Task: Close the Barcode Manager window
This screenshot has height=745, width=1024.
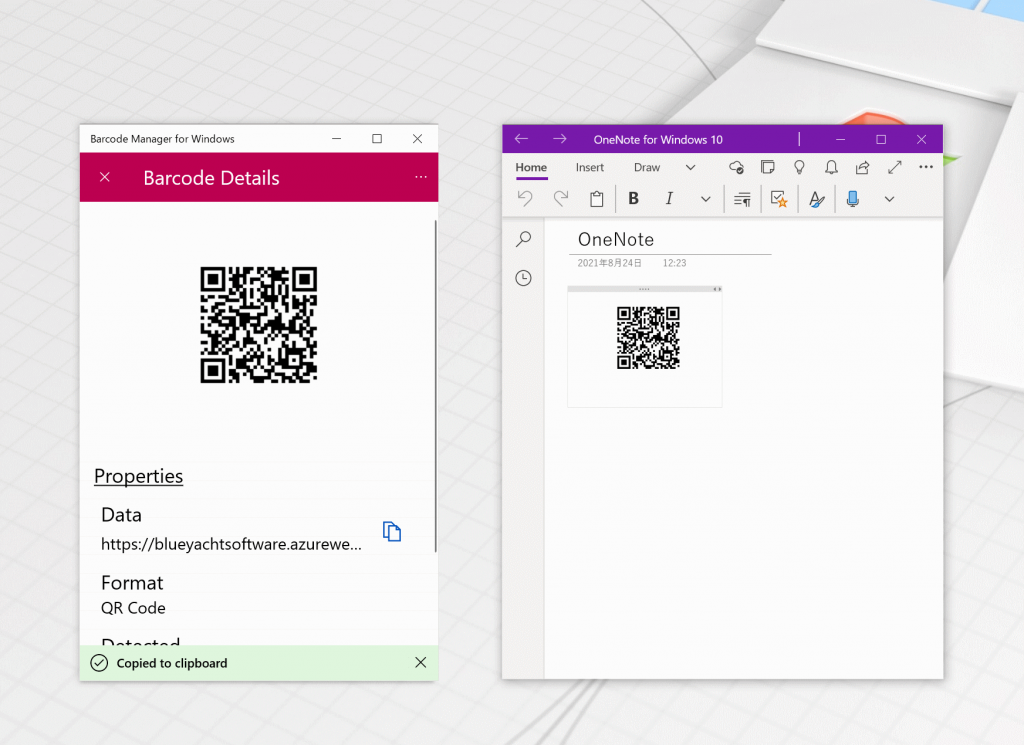Action: [417, 138]
